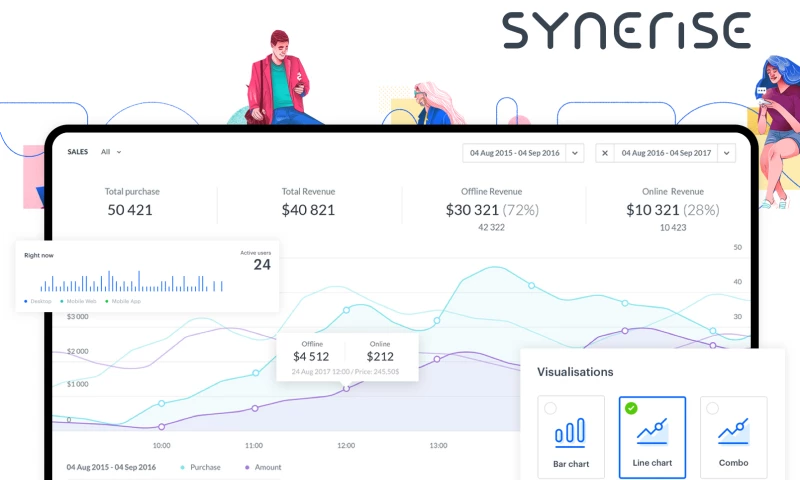Open the Sales 'All' filter dropdown
800x480 pixels.
point(111,152)
